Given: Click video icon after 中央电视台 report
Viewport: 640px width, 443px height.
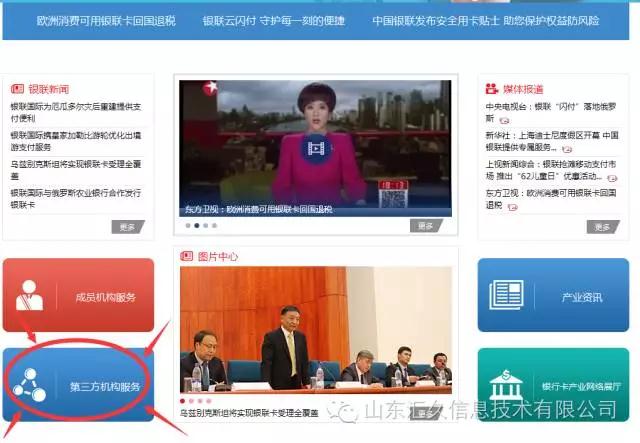Looking at the screenshot, I should pos(504,120).
